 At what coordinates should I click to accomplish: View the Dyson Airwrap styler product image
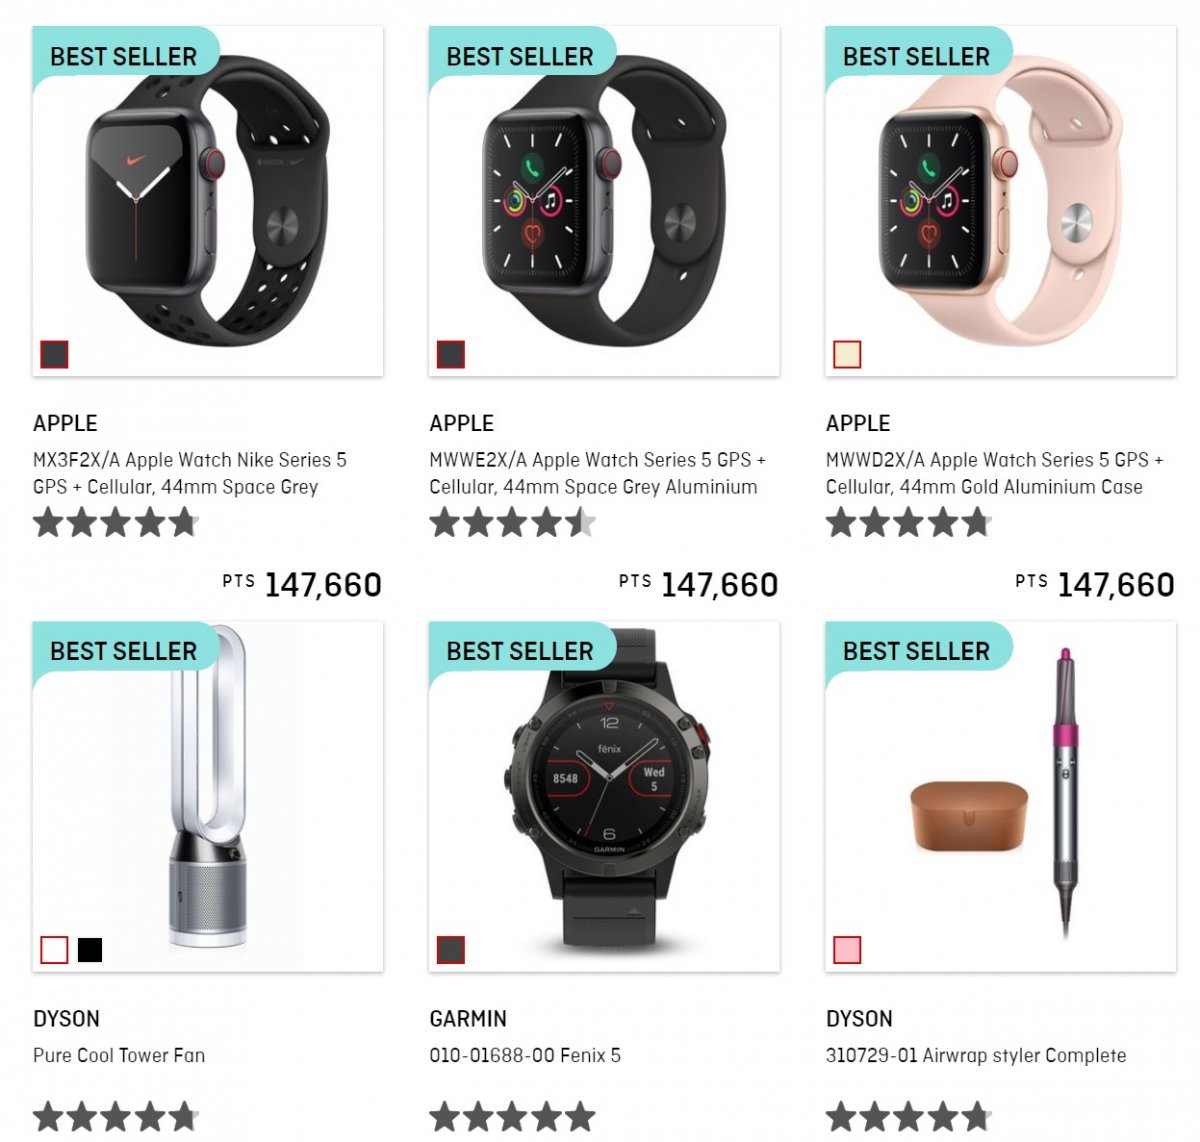pyautogui.click(x=1001, y=796)
